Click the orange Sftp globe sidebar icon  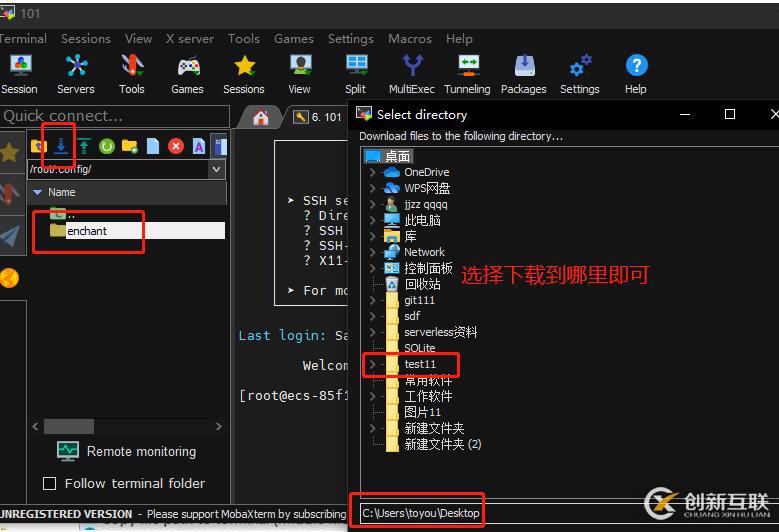click(9, 278)
